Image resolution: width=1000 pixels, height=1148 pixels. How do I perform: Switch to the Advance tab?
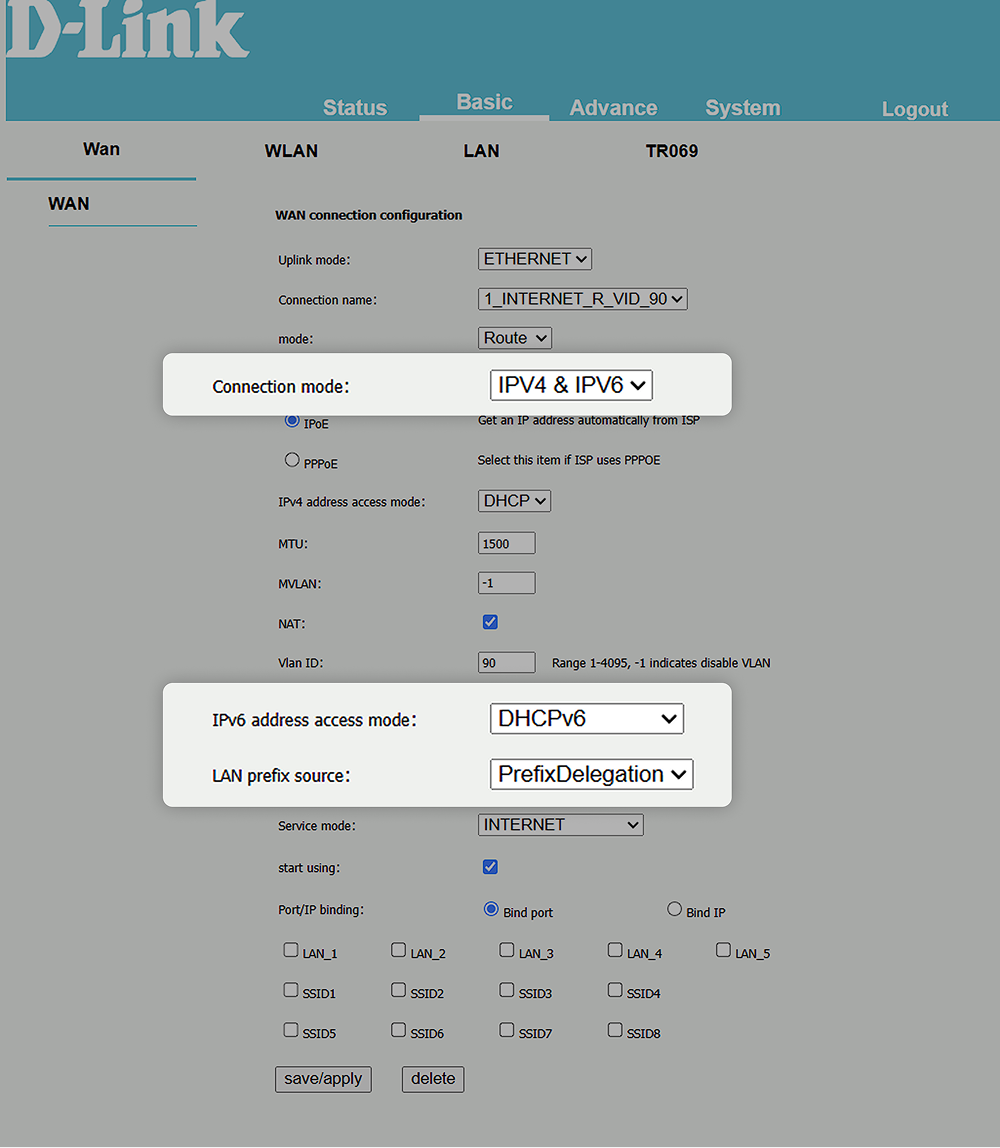click(613, 108)
